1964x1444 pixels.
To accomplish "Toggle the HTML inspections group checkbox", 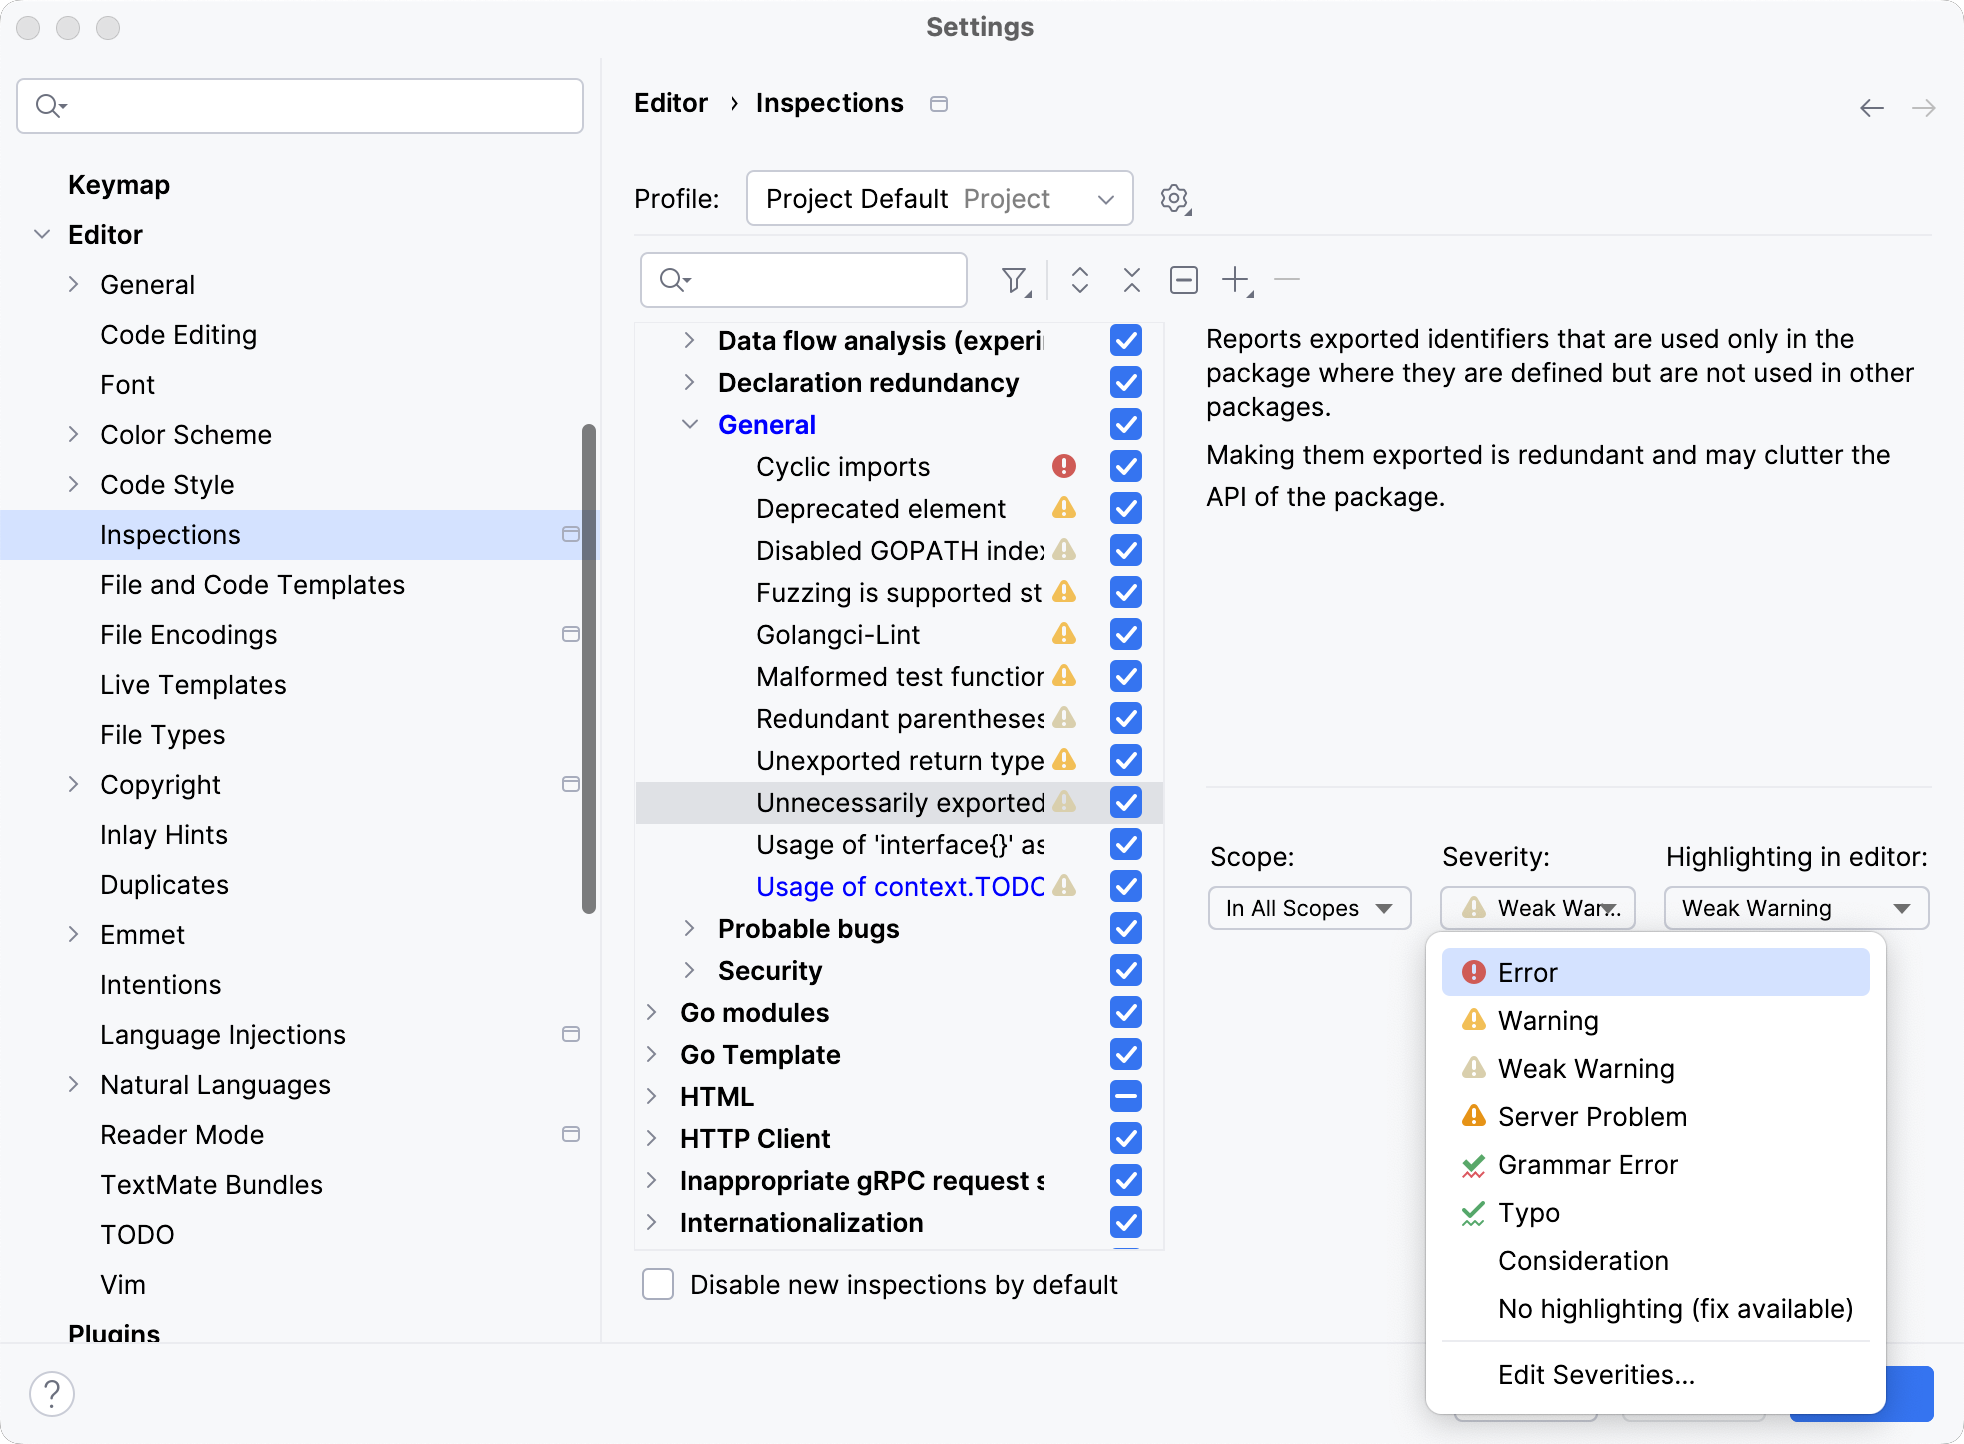I will [x=1126, y=1097].
